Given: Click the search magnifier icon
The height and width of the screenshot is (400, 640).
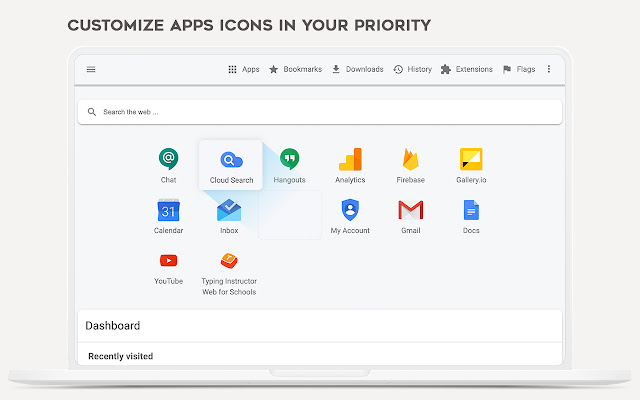Looking at the screenshot, I should click(x=92, y=112).
